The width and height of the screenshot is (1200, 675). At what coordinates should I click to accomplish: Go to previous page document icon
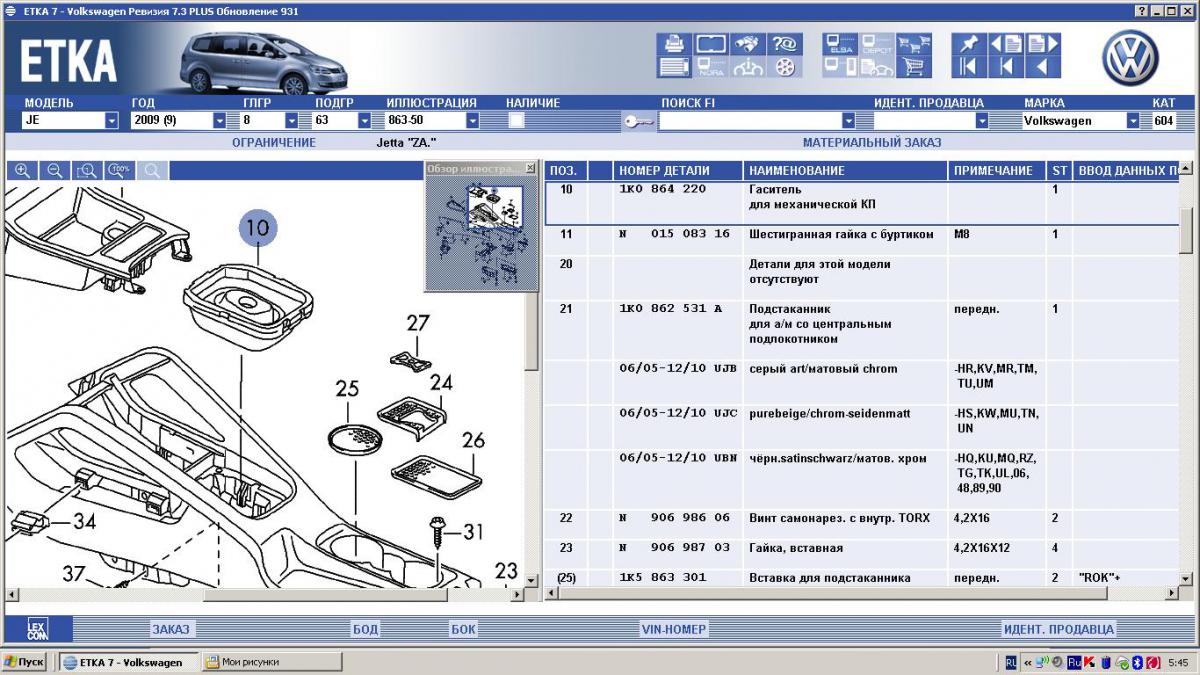pyautogui.click(x=1006, y=44)
